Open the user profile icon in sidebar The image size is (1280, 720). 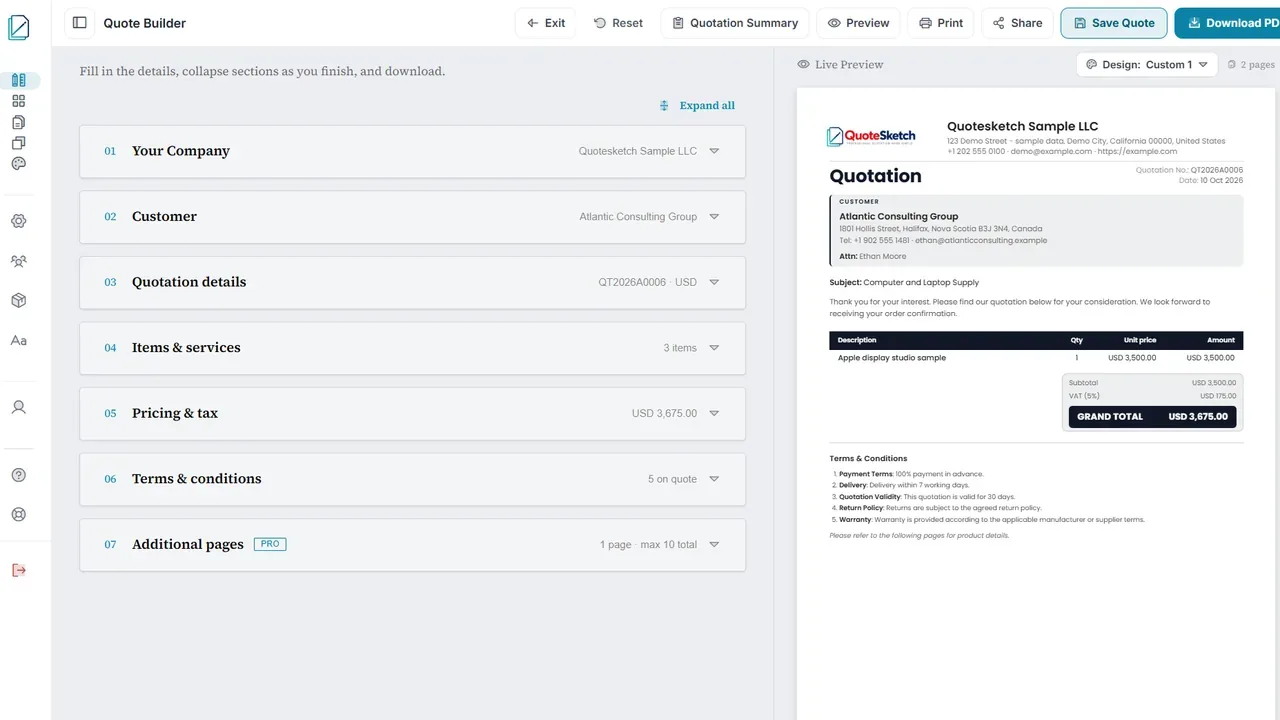click(x=19, y=407)
